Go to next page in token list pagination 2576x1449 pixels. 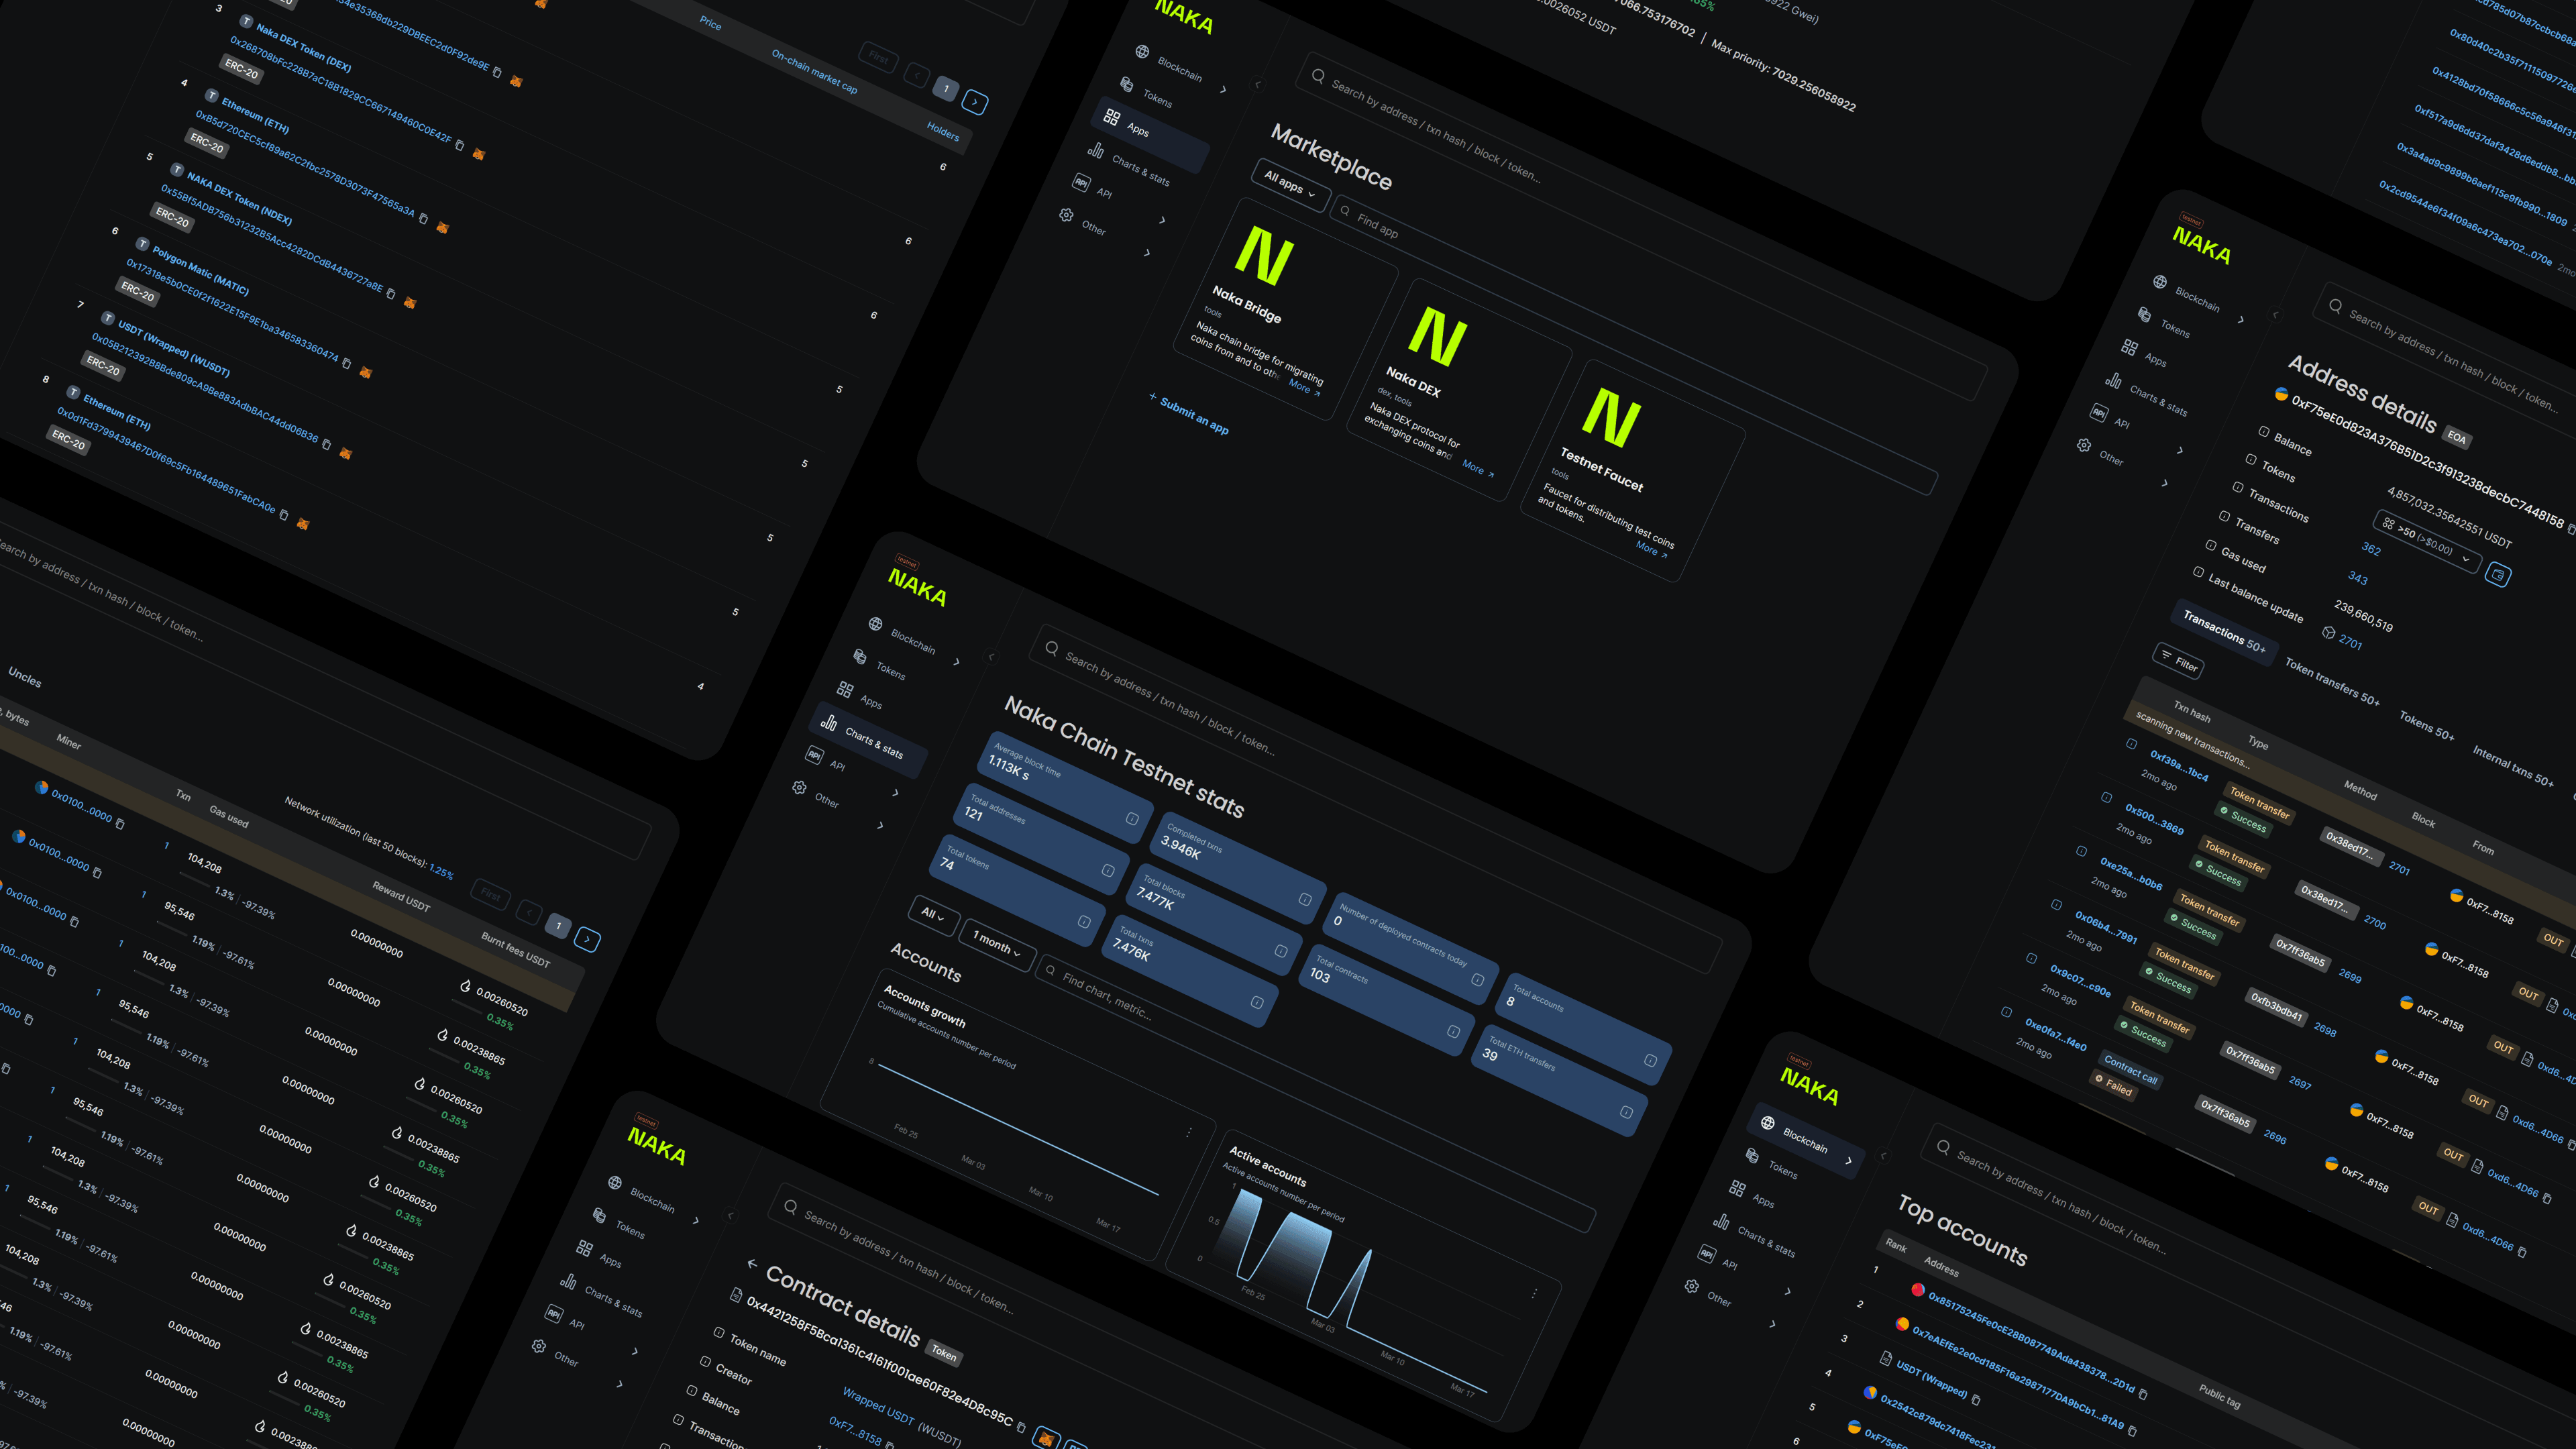point(975,102)
